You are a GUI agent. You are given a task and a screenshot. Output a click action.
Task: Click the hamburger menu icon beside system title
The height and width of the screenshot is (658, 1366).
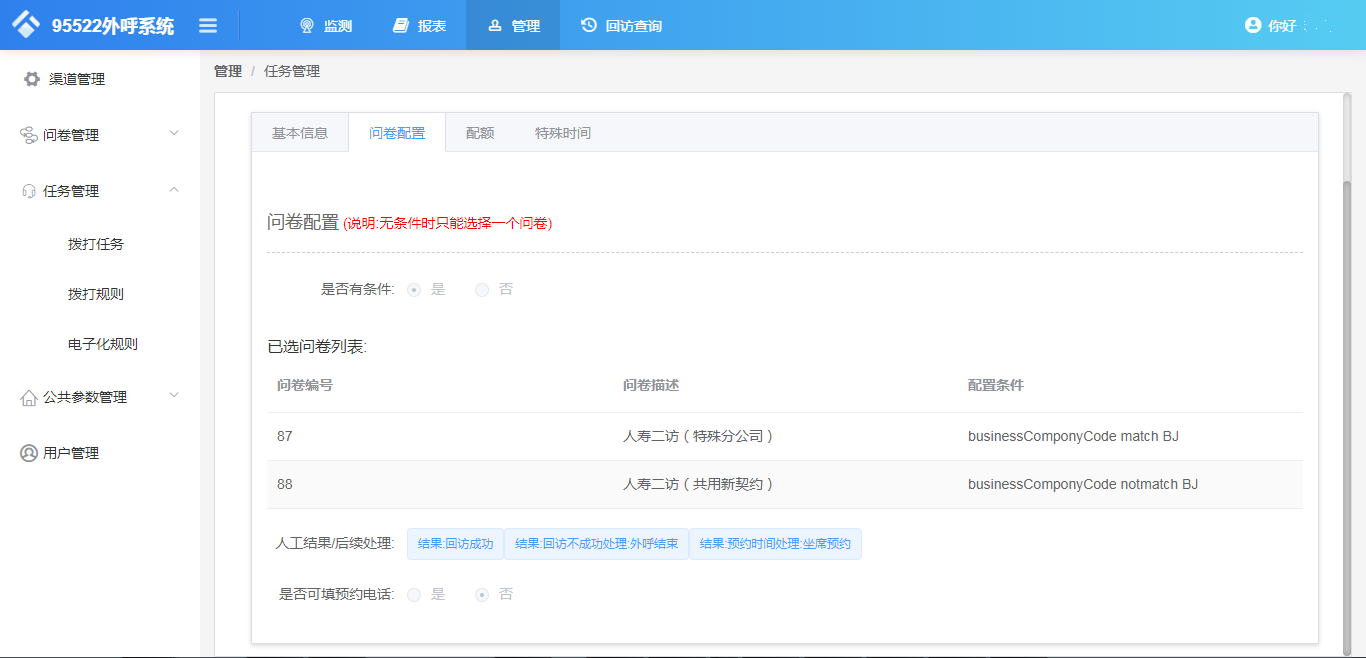click(x=208, y=25)
